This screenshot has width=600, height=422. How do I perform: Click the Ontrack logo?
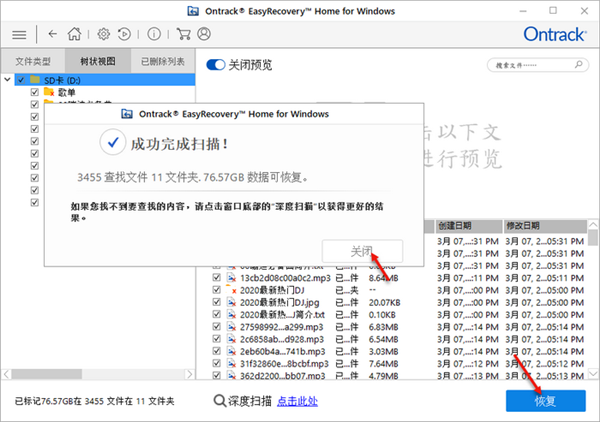click(x=554, y=34)
